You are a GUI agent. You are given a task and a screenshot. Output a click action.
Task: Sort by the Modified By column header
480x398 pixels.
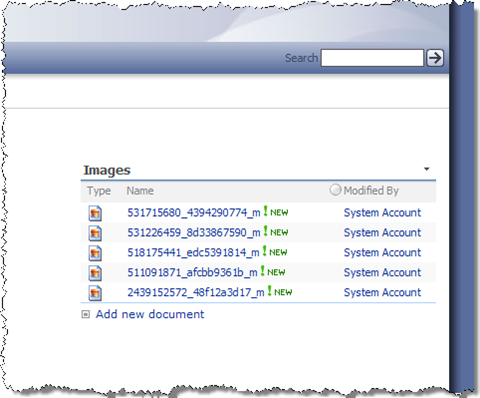(371, 191)
